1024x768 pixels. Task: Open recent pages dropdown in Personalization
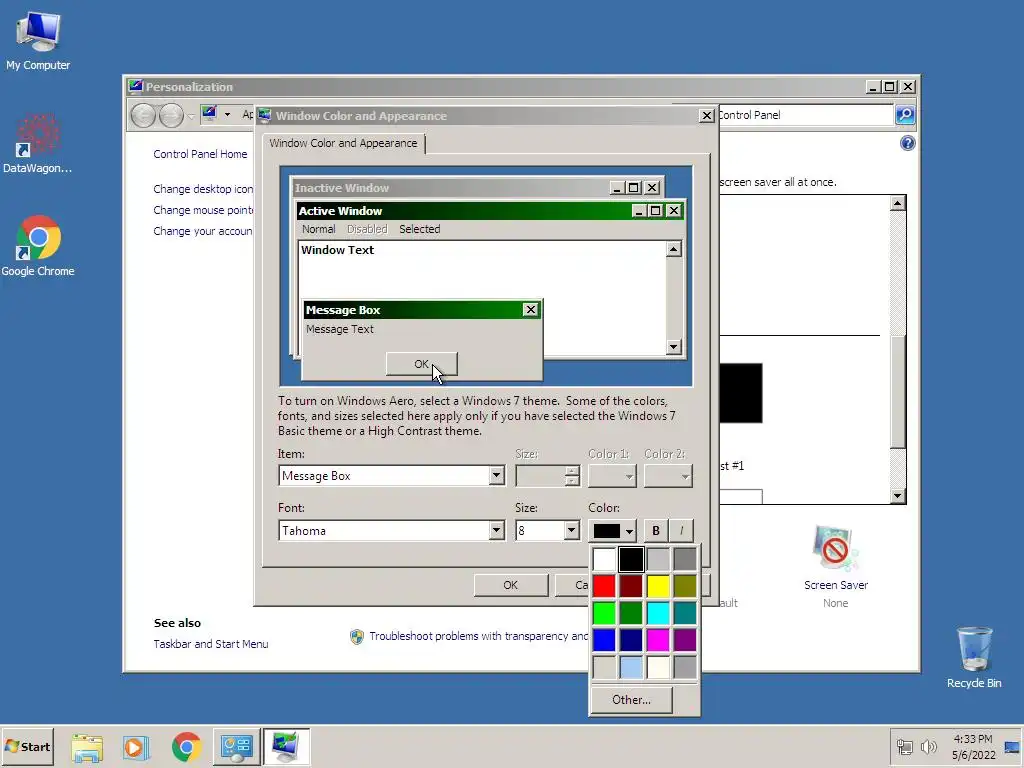click(191, 116)
